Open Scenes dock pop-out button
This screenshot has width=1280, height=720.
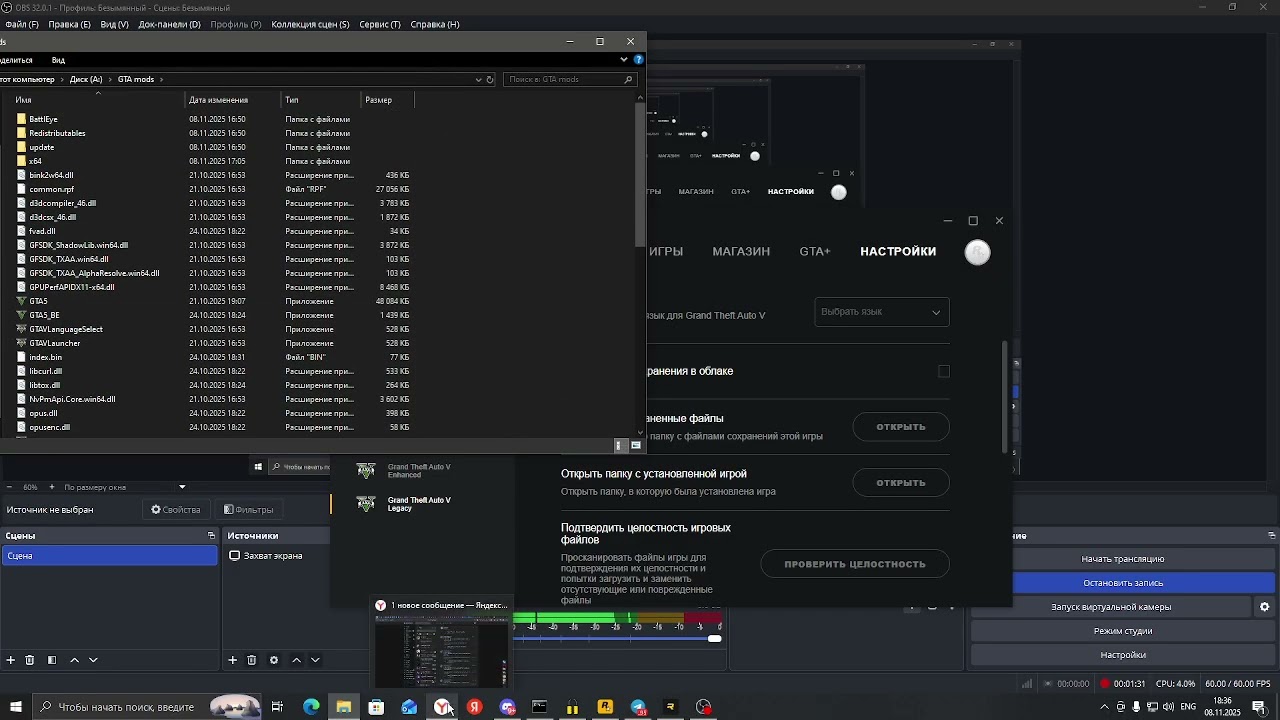click(x=211, y=536)
